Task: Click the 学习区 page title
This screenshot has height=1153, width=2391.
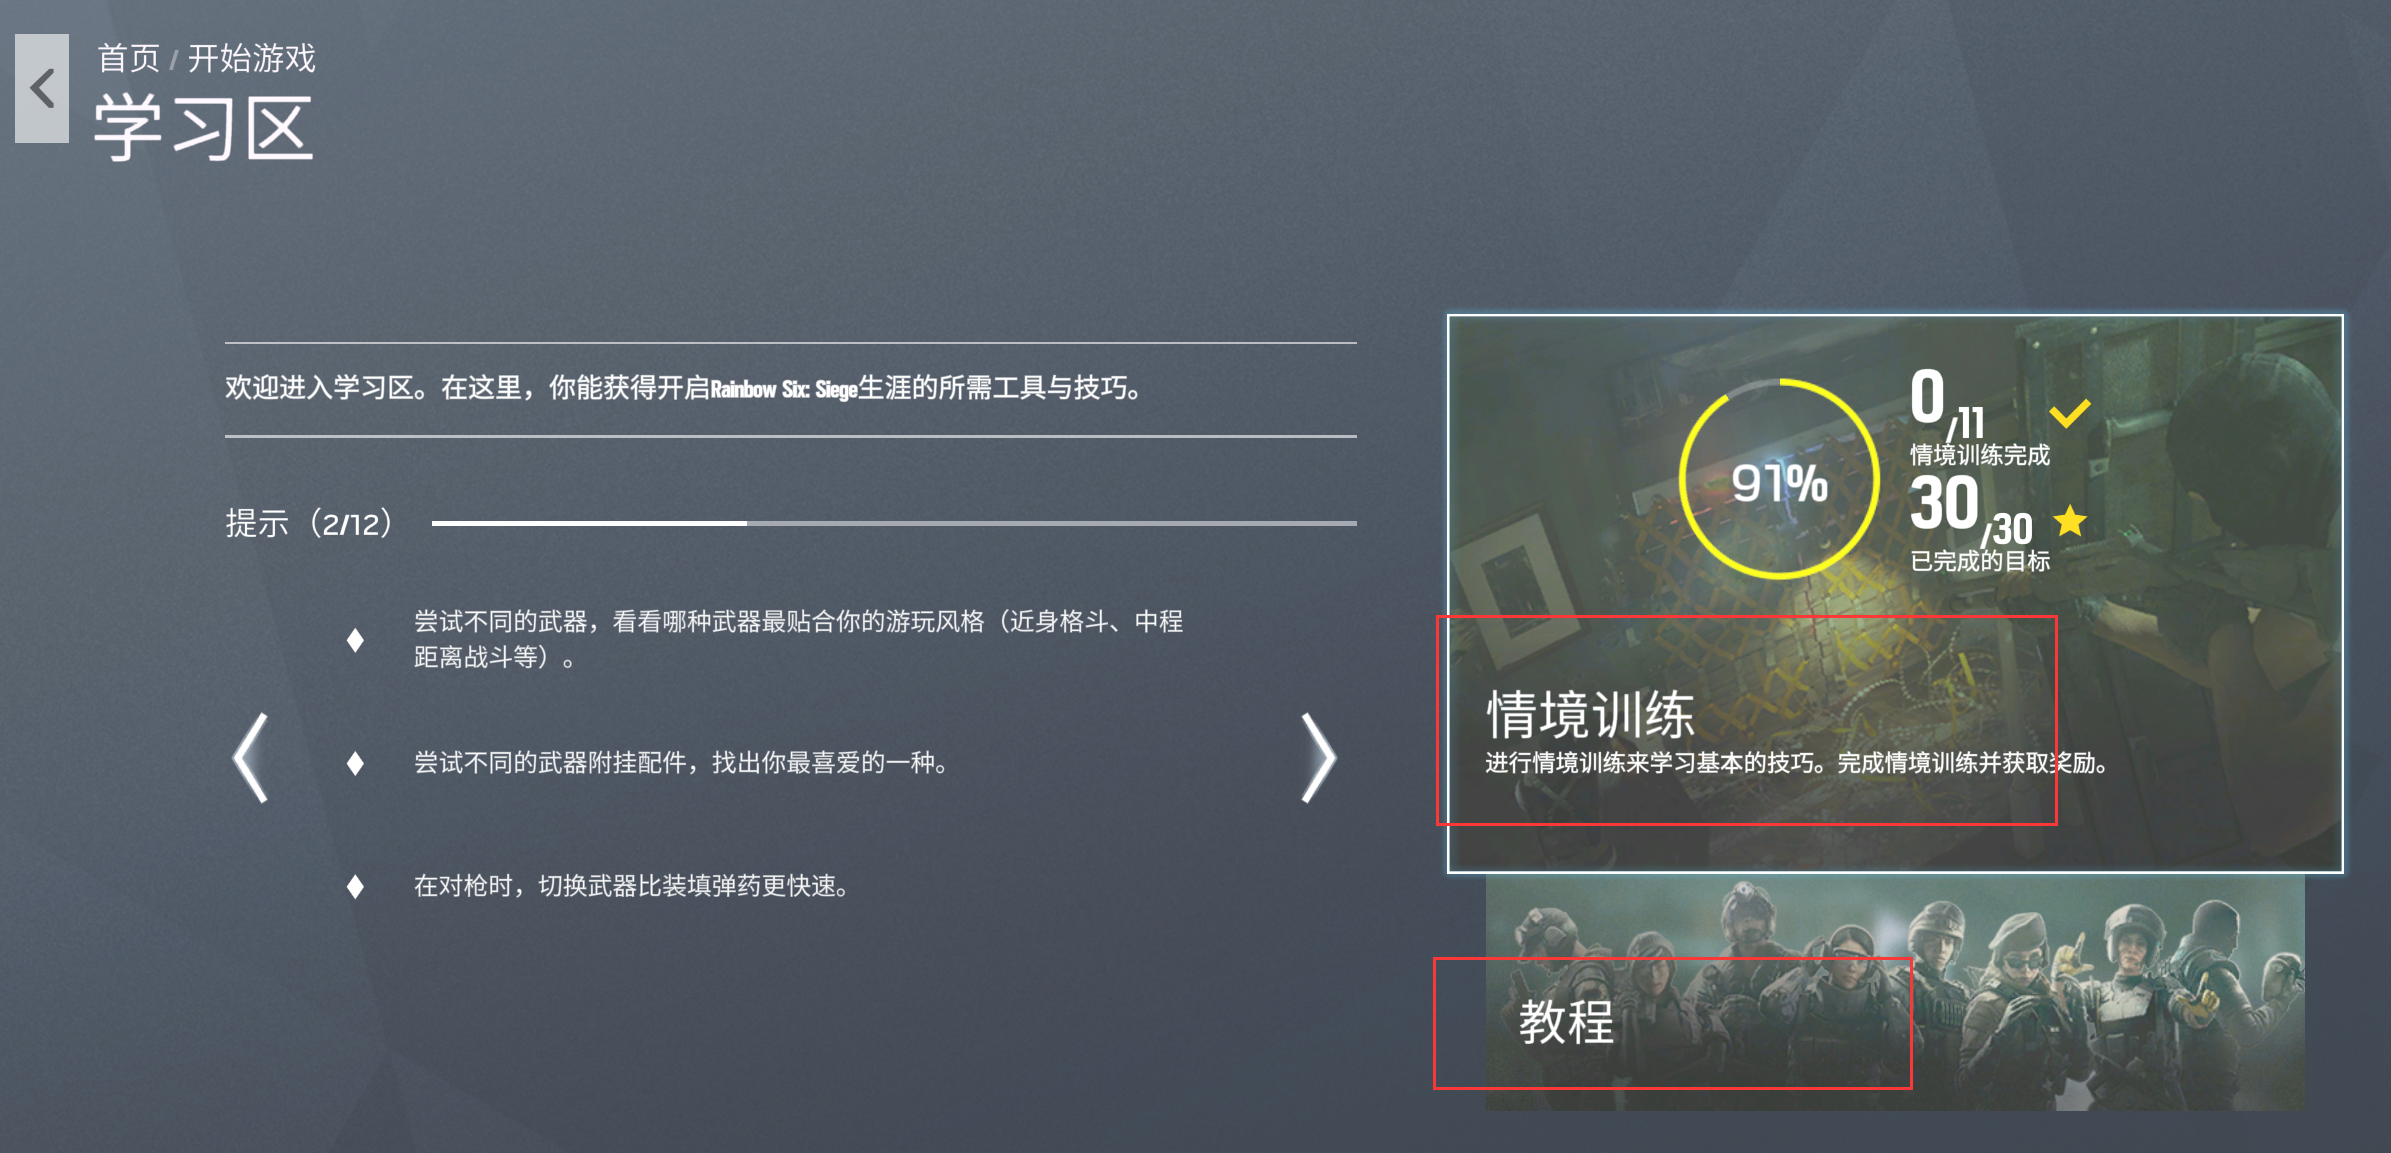Action: click(204, 128)
